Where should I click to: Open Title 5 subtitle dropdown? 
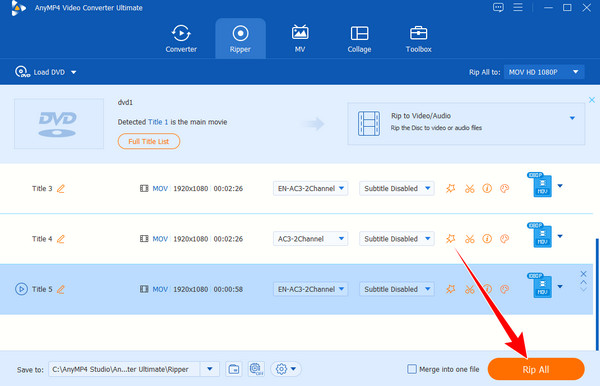[x=396, y=289]
